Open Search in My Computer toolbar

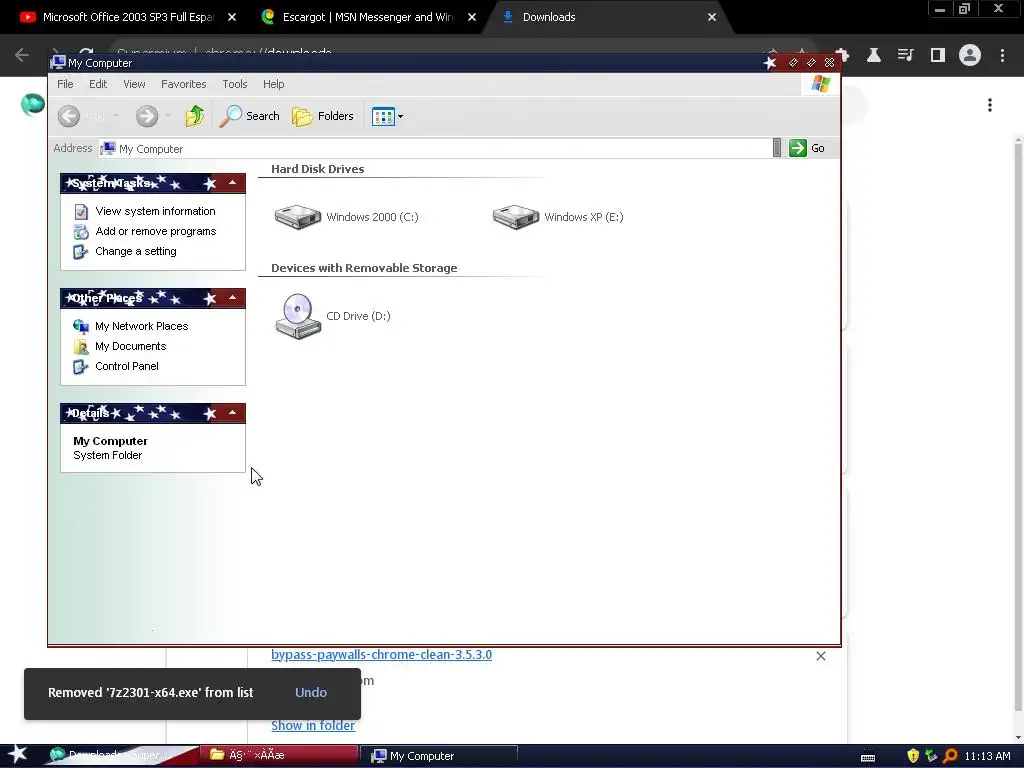pyautogui.click(x=249, y=116)
